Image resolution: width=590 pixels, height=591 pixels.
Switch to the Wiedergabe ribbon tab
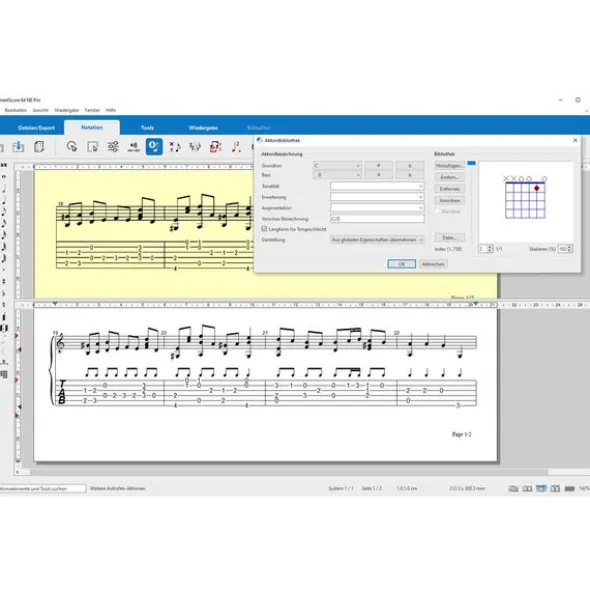tap(203, 128)
